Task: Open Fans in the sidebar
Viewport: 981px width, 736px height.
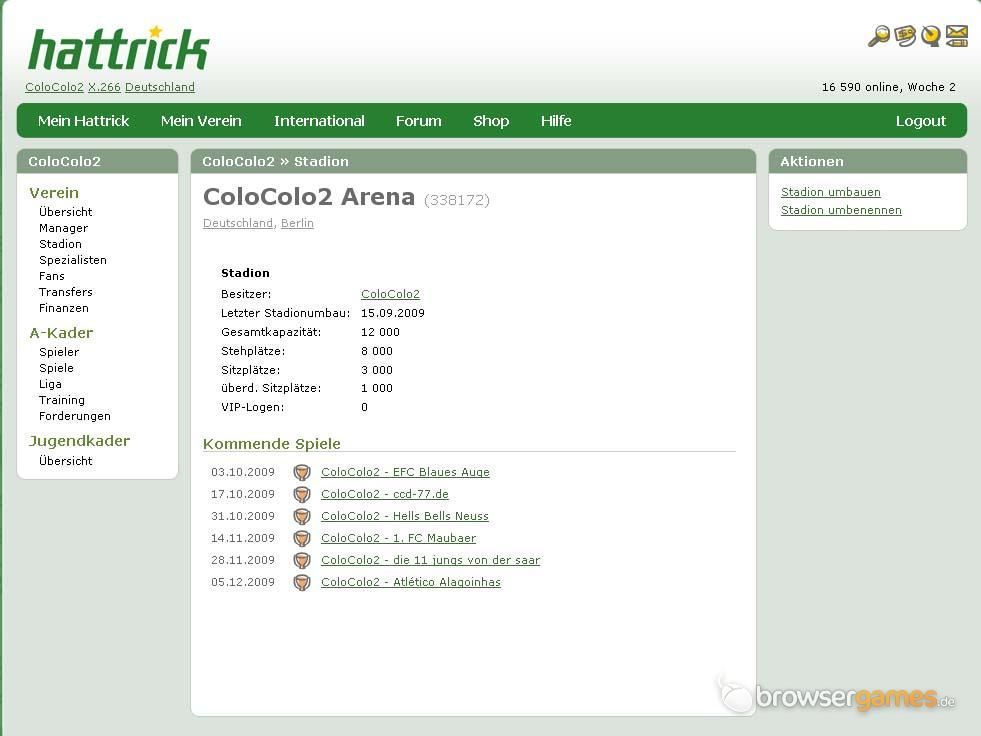Action: pos(52,277)
